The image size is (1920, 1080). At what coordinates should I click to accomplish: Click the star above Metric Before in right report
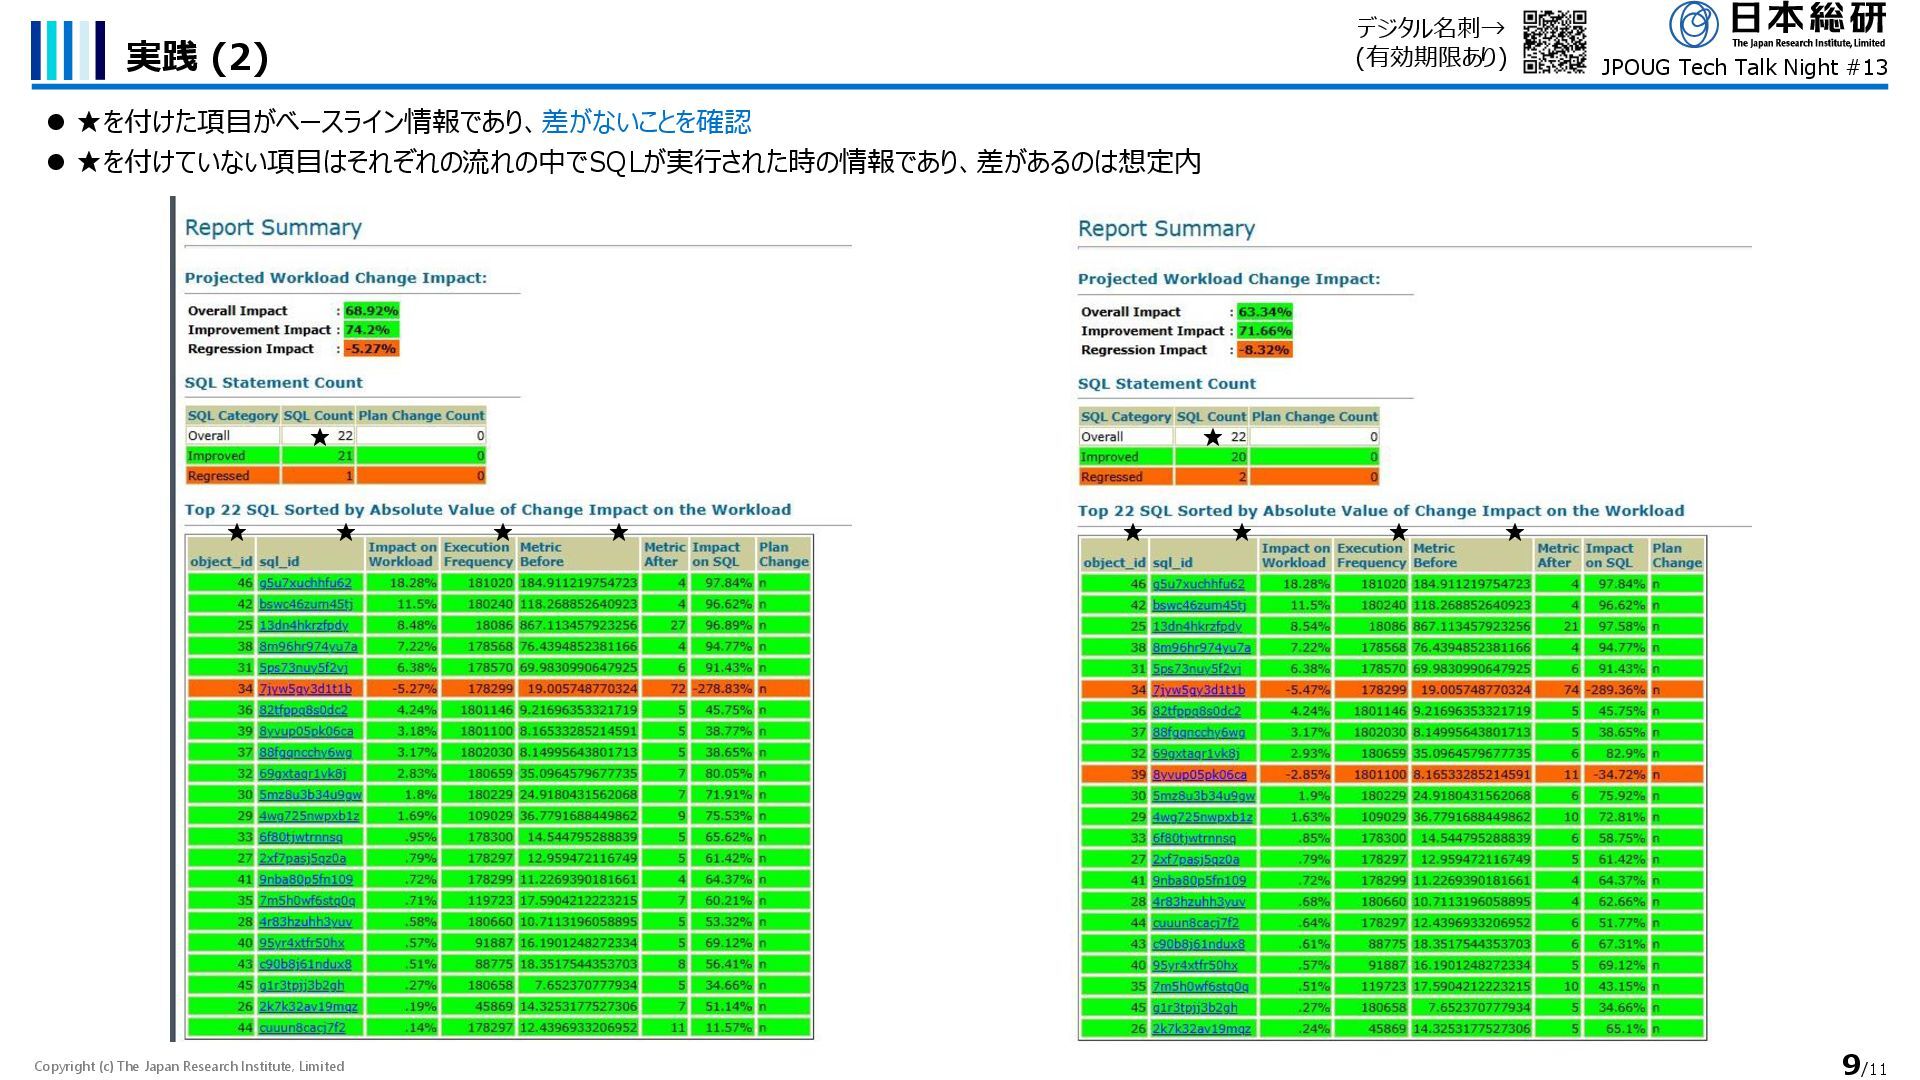click(1514, 533)
